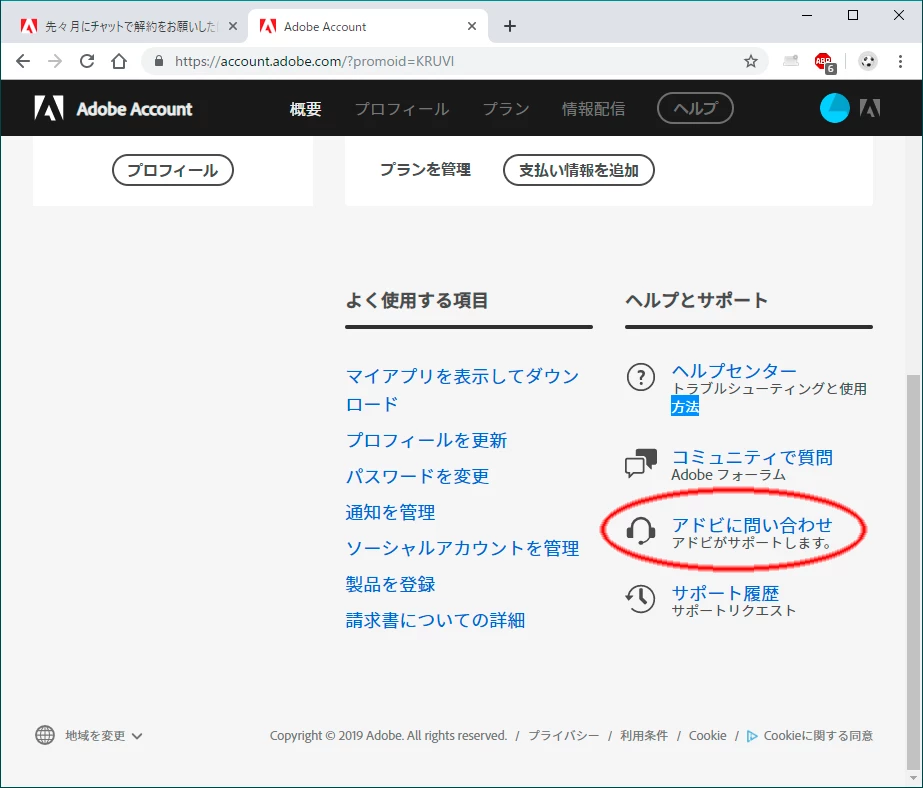Click the padlock site info icon
Screen dimensions: 923x788
coord(158,61)
